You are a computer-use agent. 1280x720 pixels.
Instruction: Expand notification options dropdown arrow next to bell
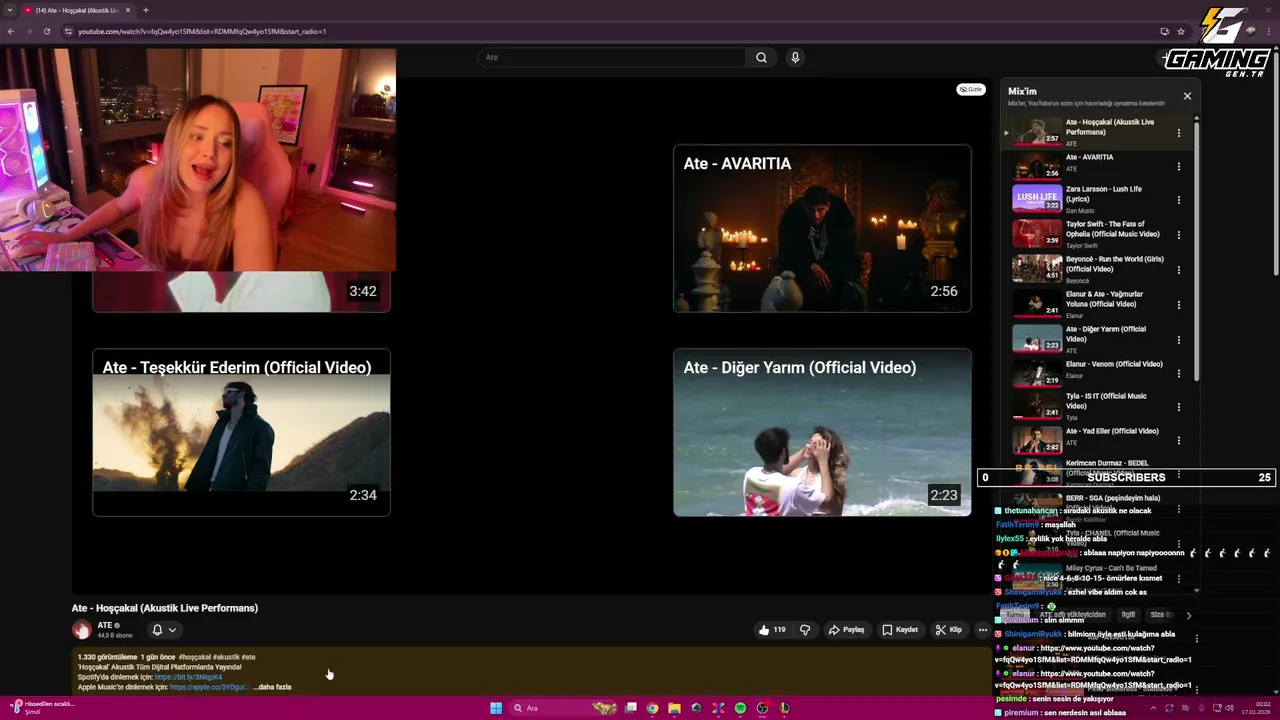172,630
